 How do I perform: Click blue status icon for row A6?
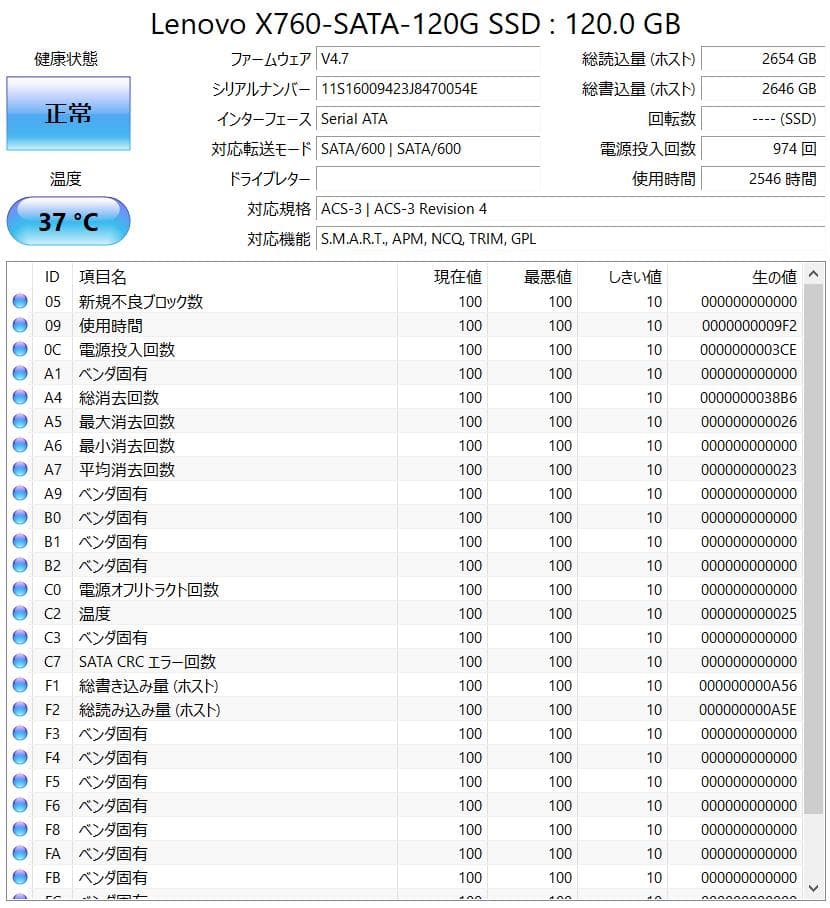(x=20, y=446)
